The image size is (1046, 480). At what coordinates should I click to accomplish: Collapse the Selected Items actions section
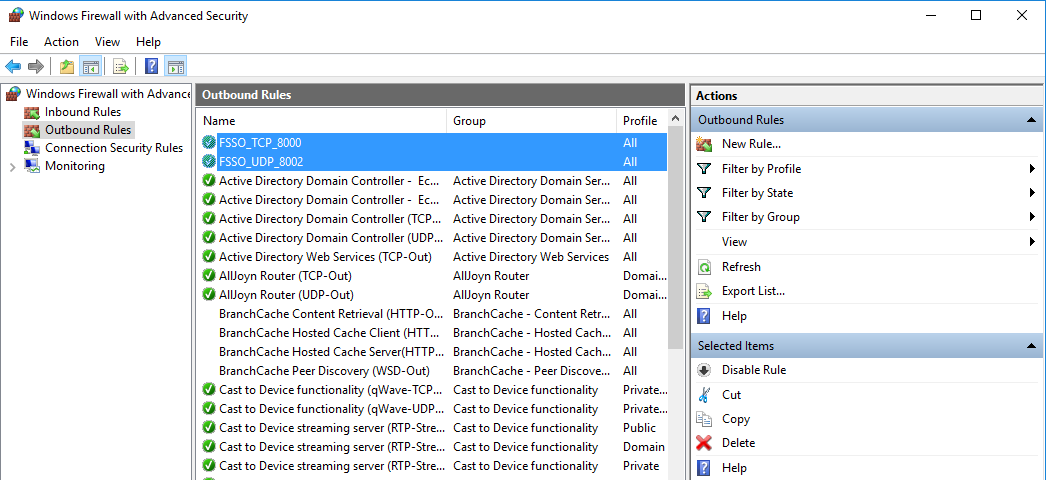(x=1030, y=346)
